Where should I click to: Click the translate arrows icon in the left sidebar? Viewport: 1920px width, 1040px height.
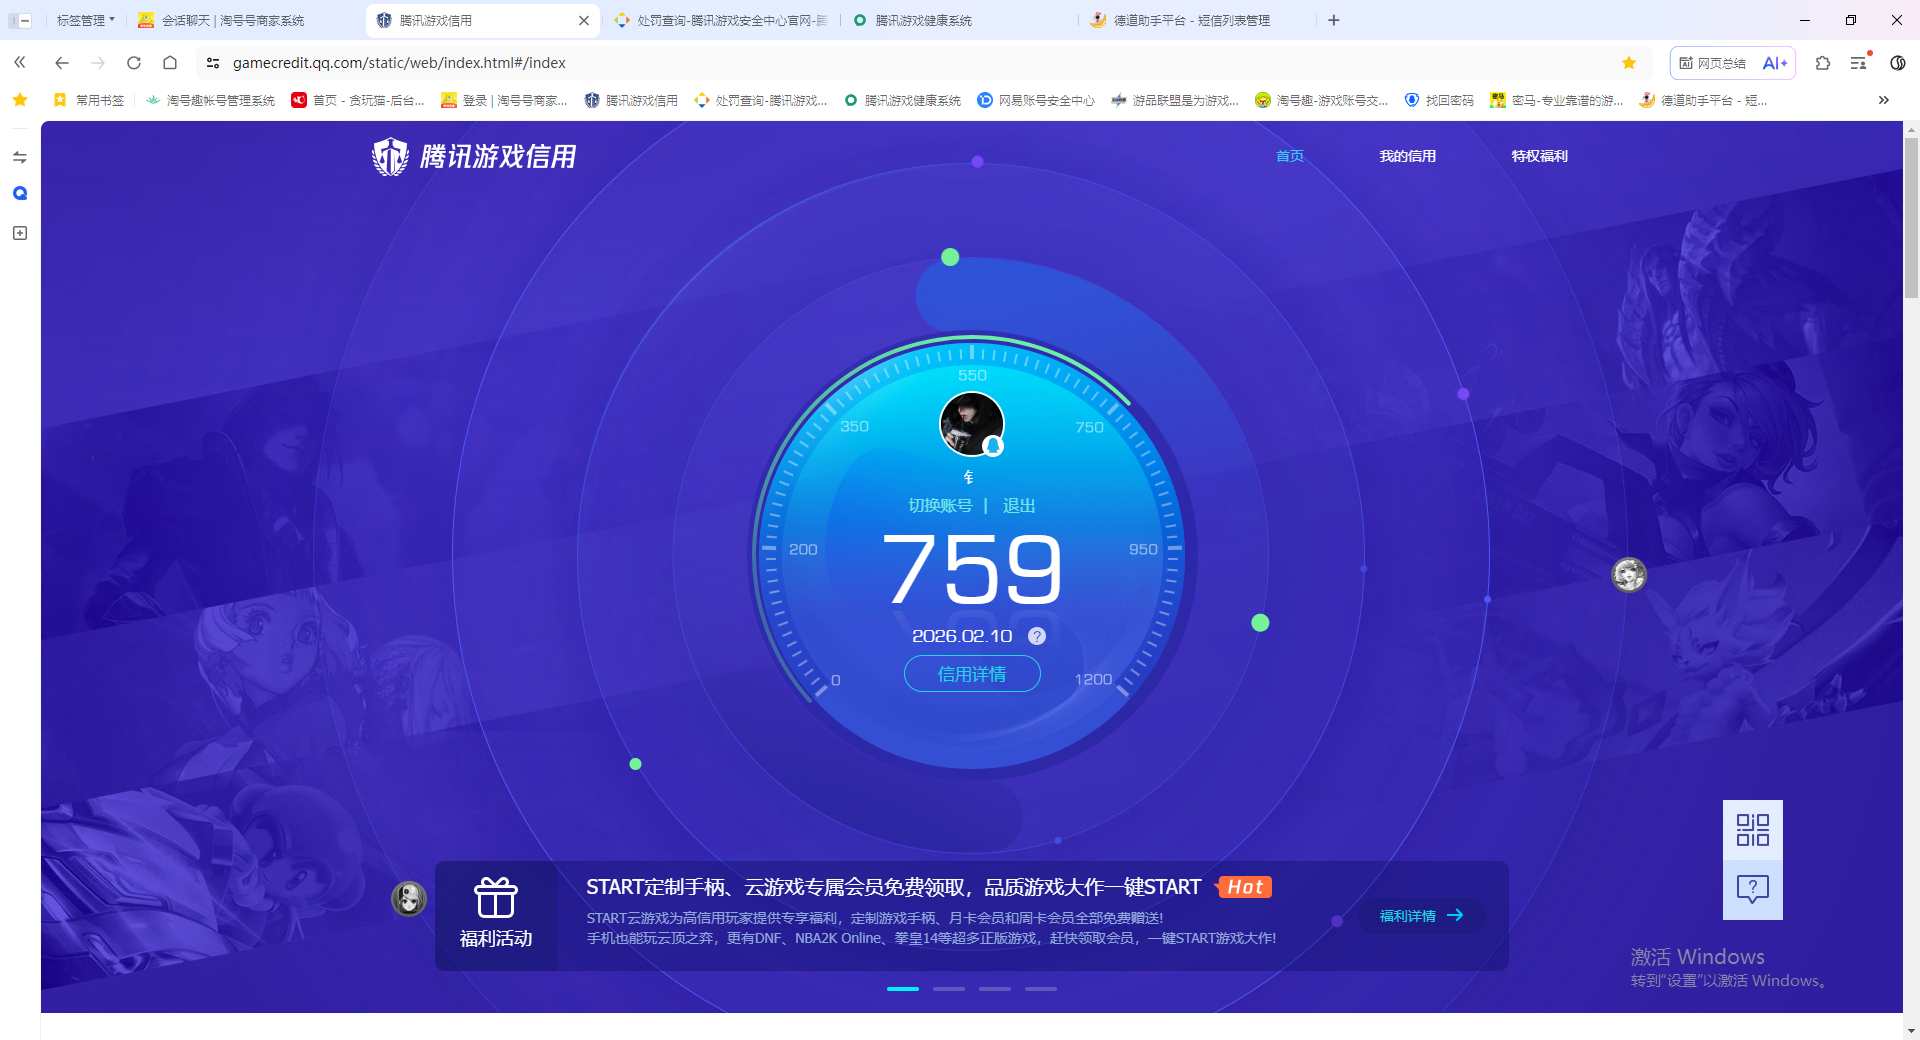point(19,157)
